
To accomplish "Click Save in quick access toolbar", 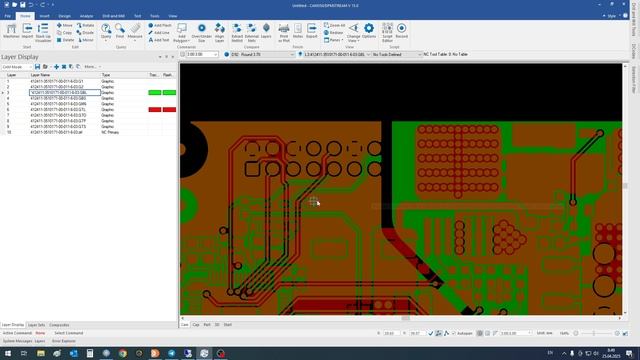I will point(22,5).
